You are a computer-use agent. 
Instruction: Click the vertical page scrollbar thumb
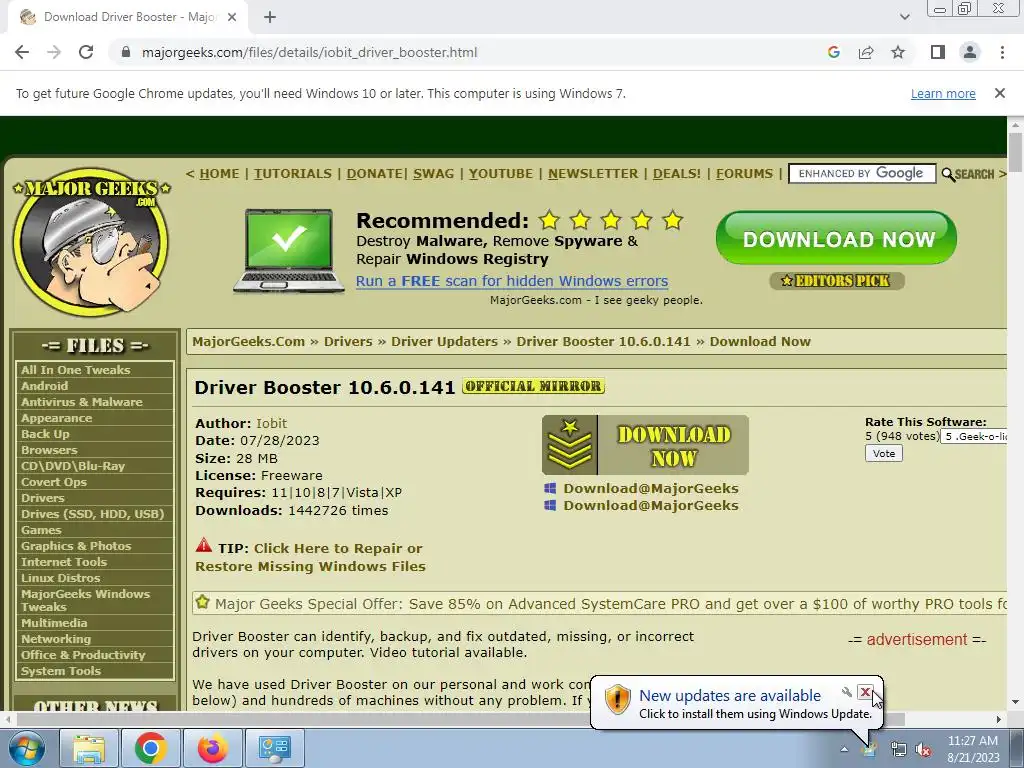pos(1015,152)
